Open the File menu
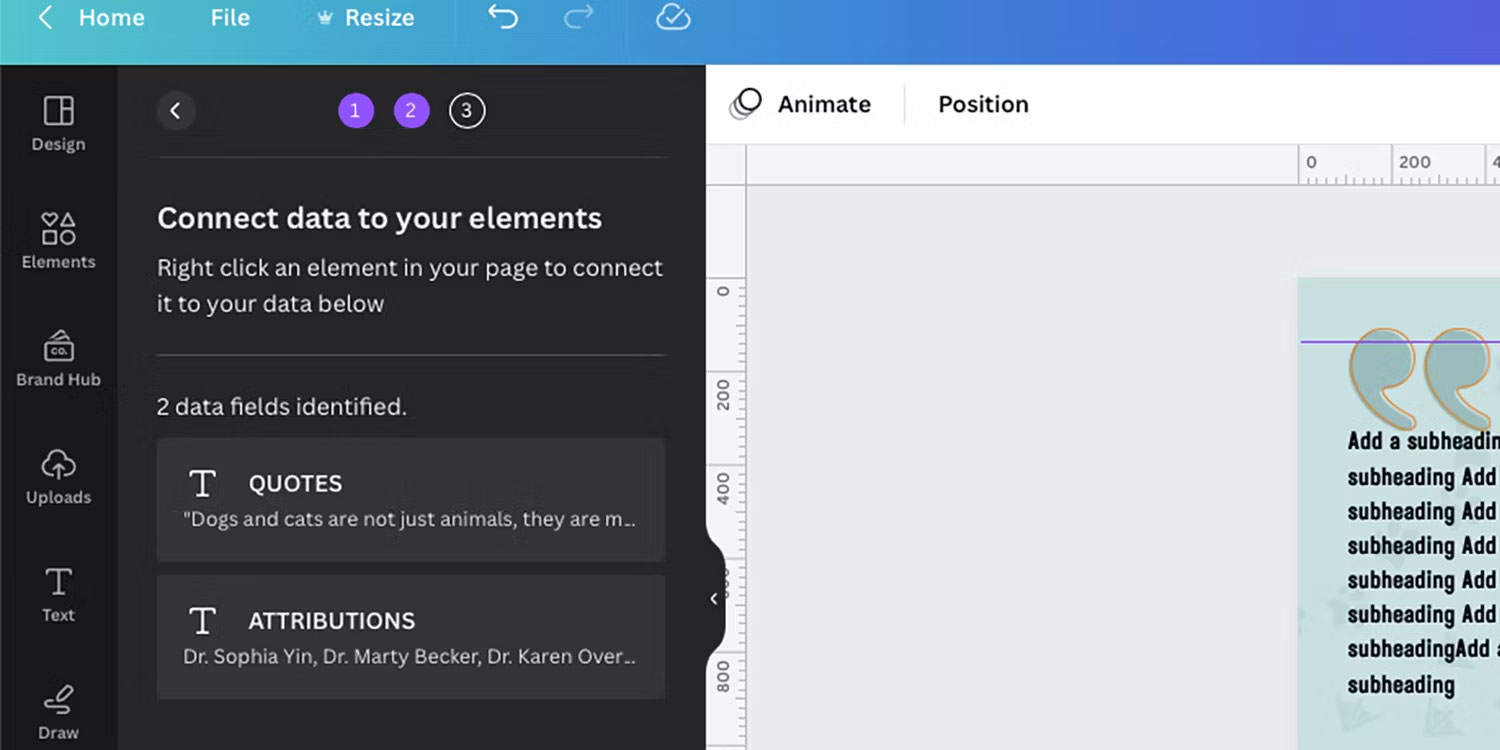Viewport: 1500px width, 750px height. 229,17
